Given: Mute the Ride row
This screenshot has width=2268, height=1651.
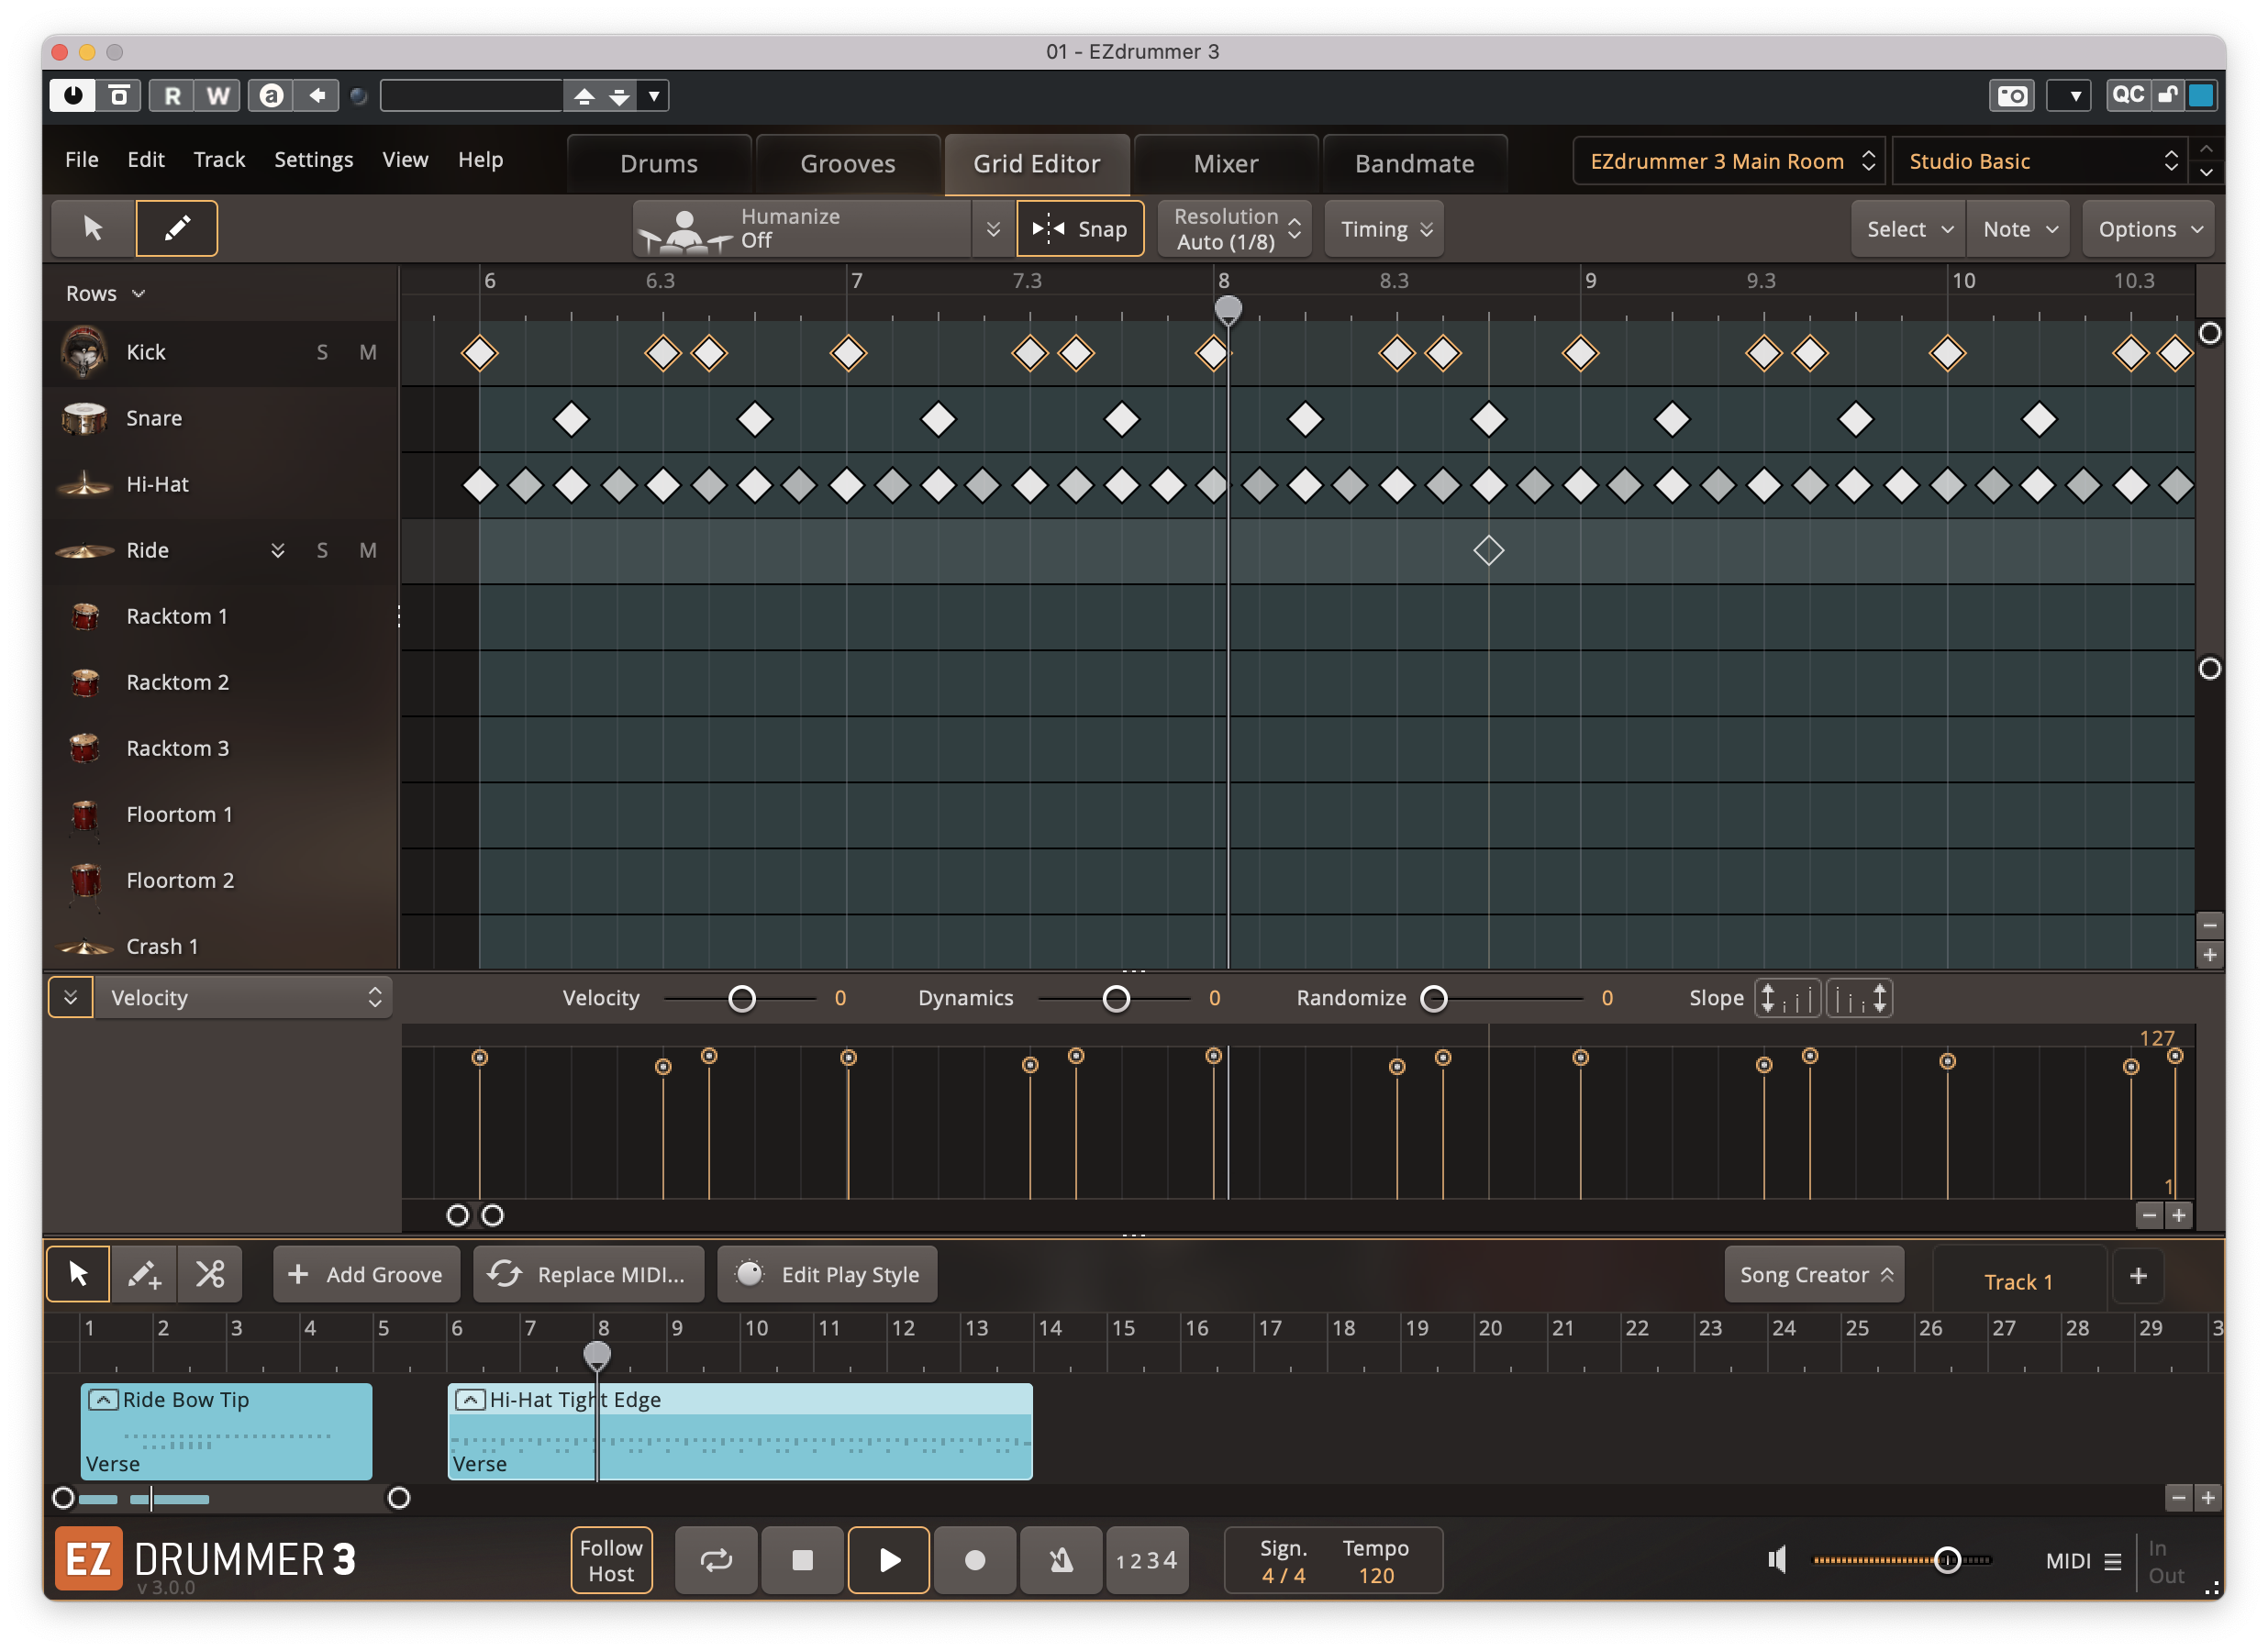Looking at the screenshot, I should (x=368, y=550).
